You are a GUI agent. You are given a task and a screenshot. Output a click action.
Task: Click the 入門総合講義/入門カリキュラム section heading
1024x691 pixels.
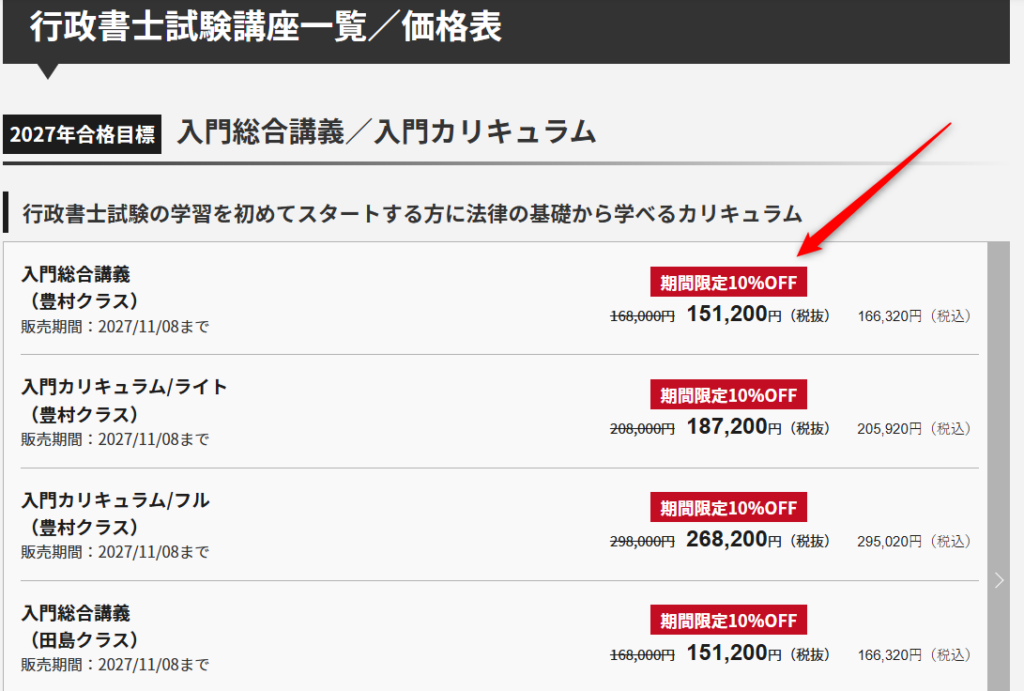click(386, 132)
